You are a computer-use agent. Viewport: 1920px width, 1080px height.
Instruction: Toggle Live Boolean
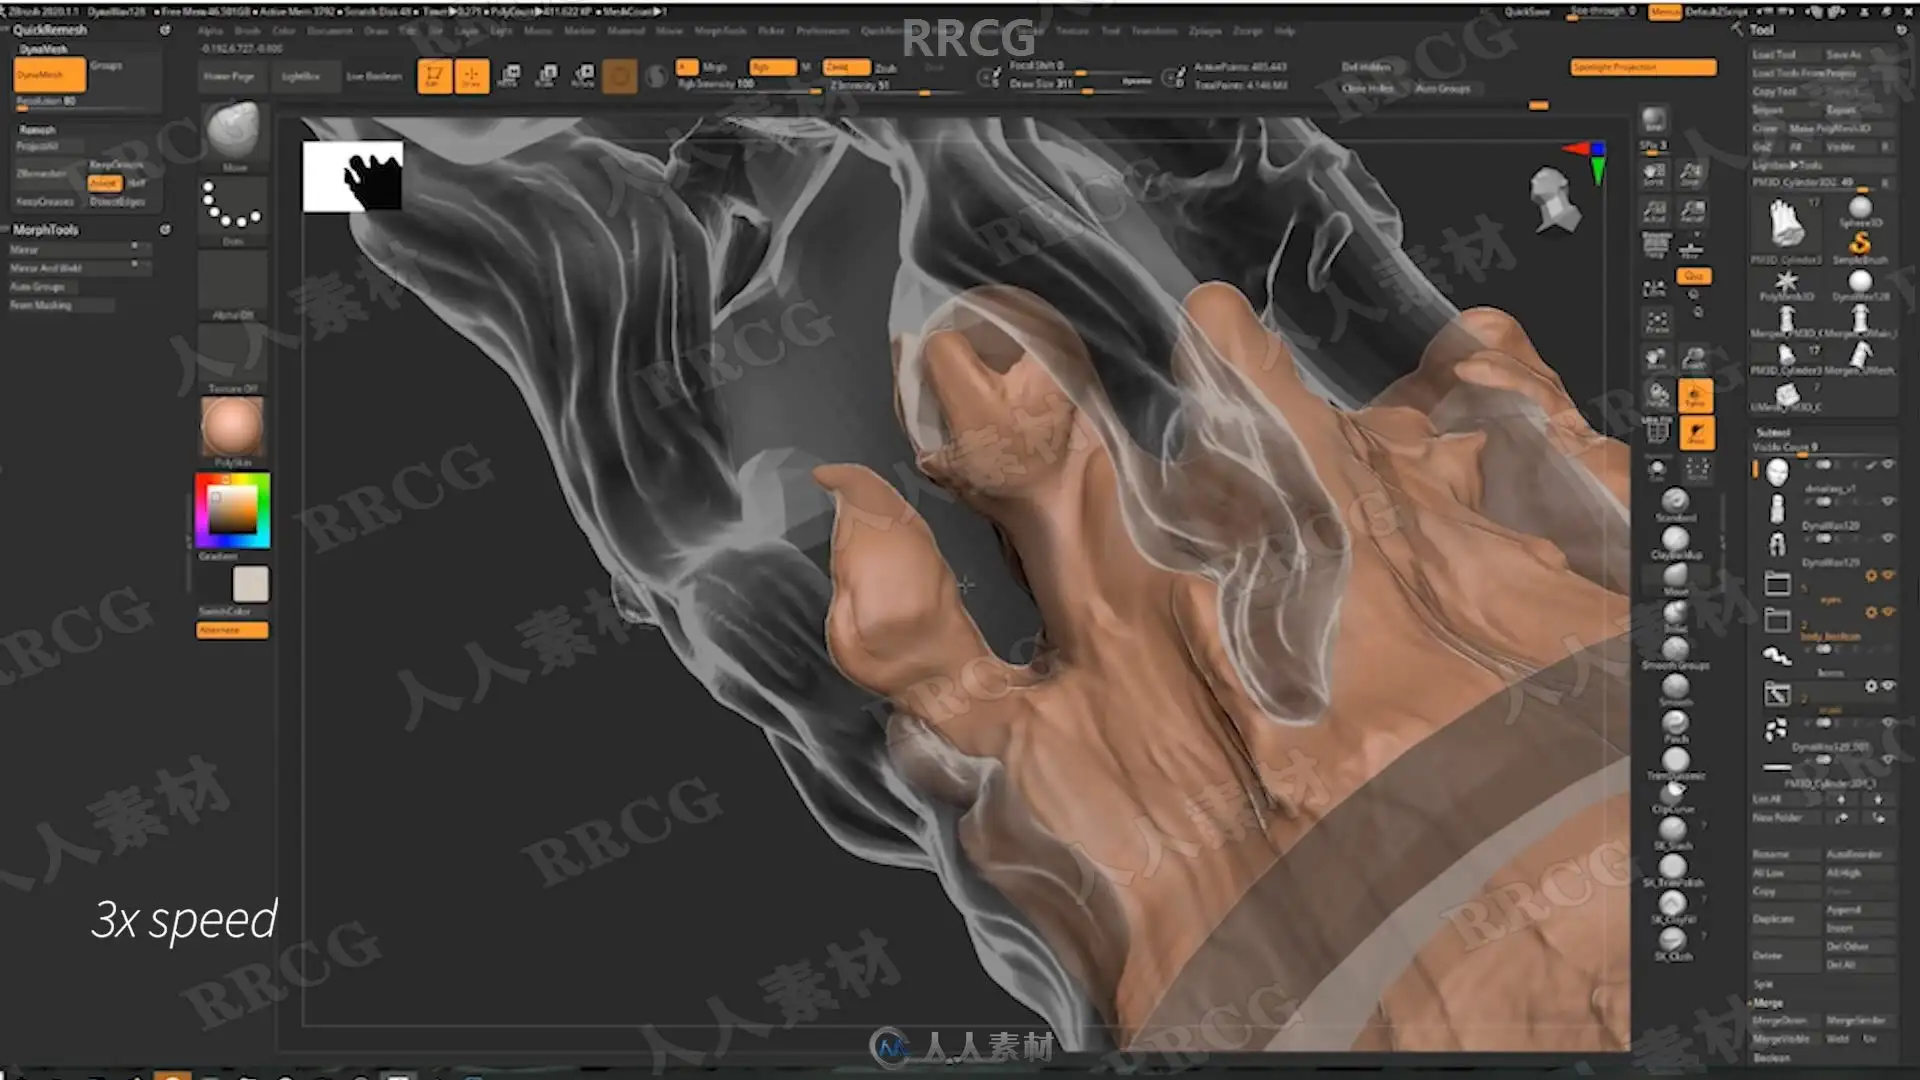(374, 76)
